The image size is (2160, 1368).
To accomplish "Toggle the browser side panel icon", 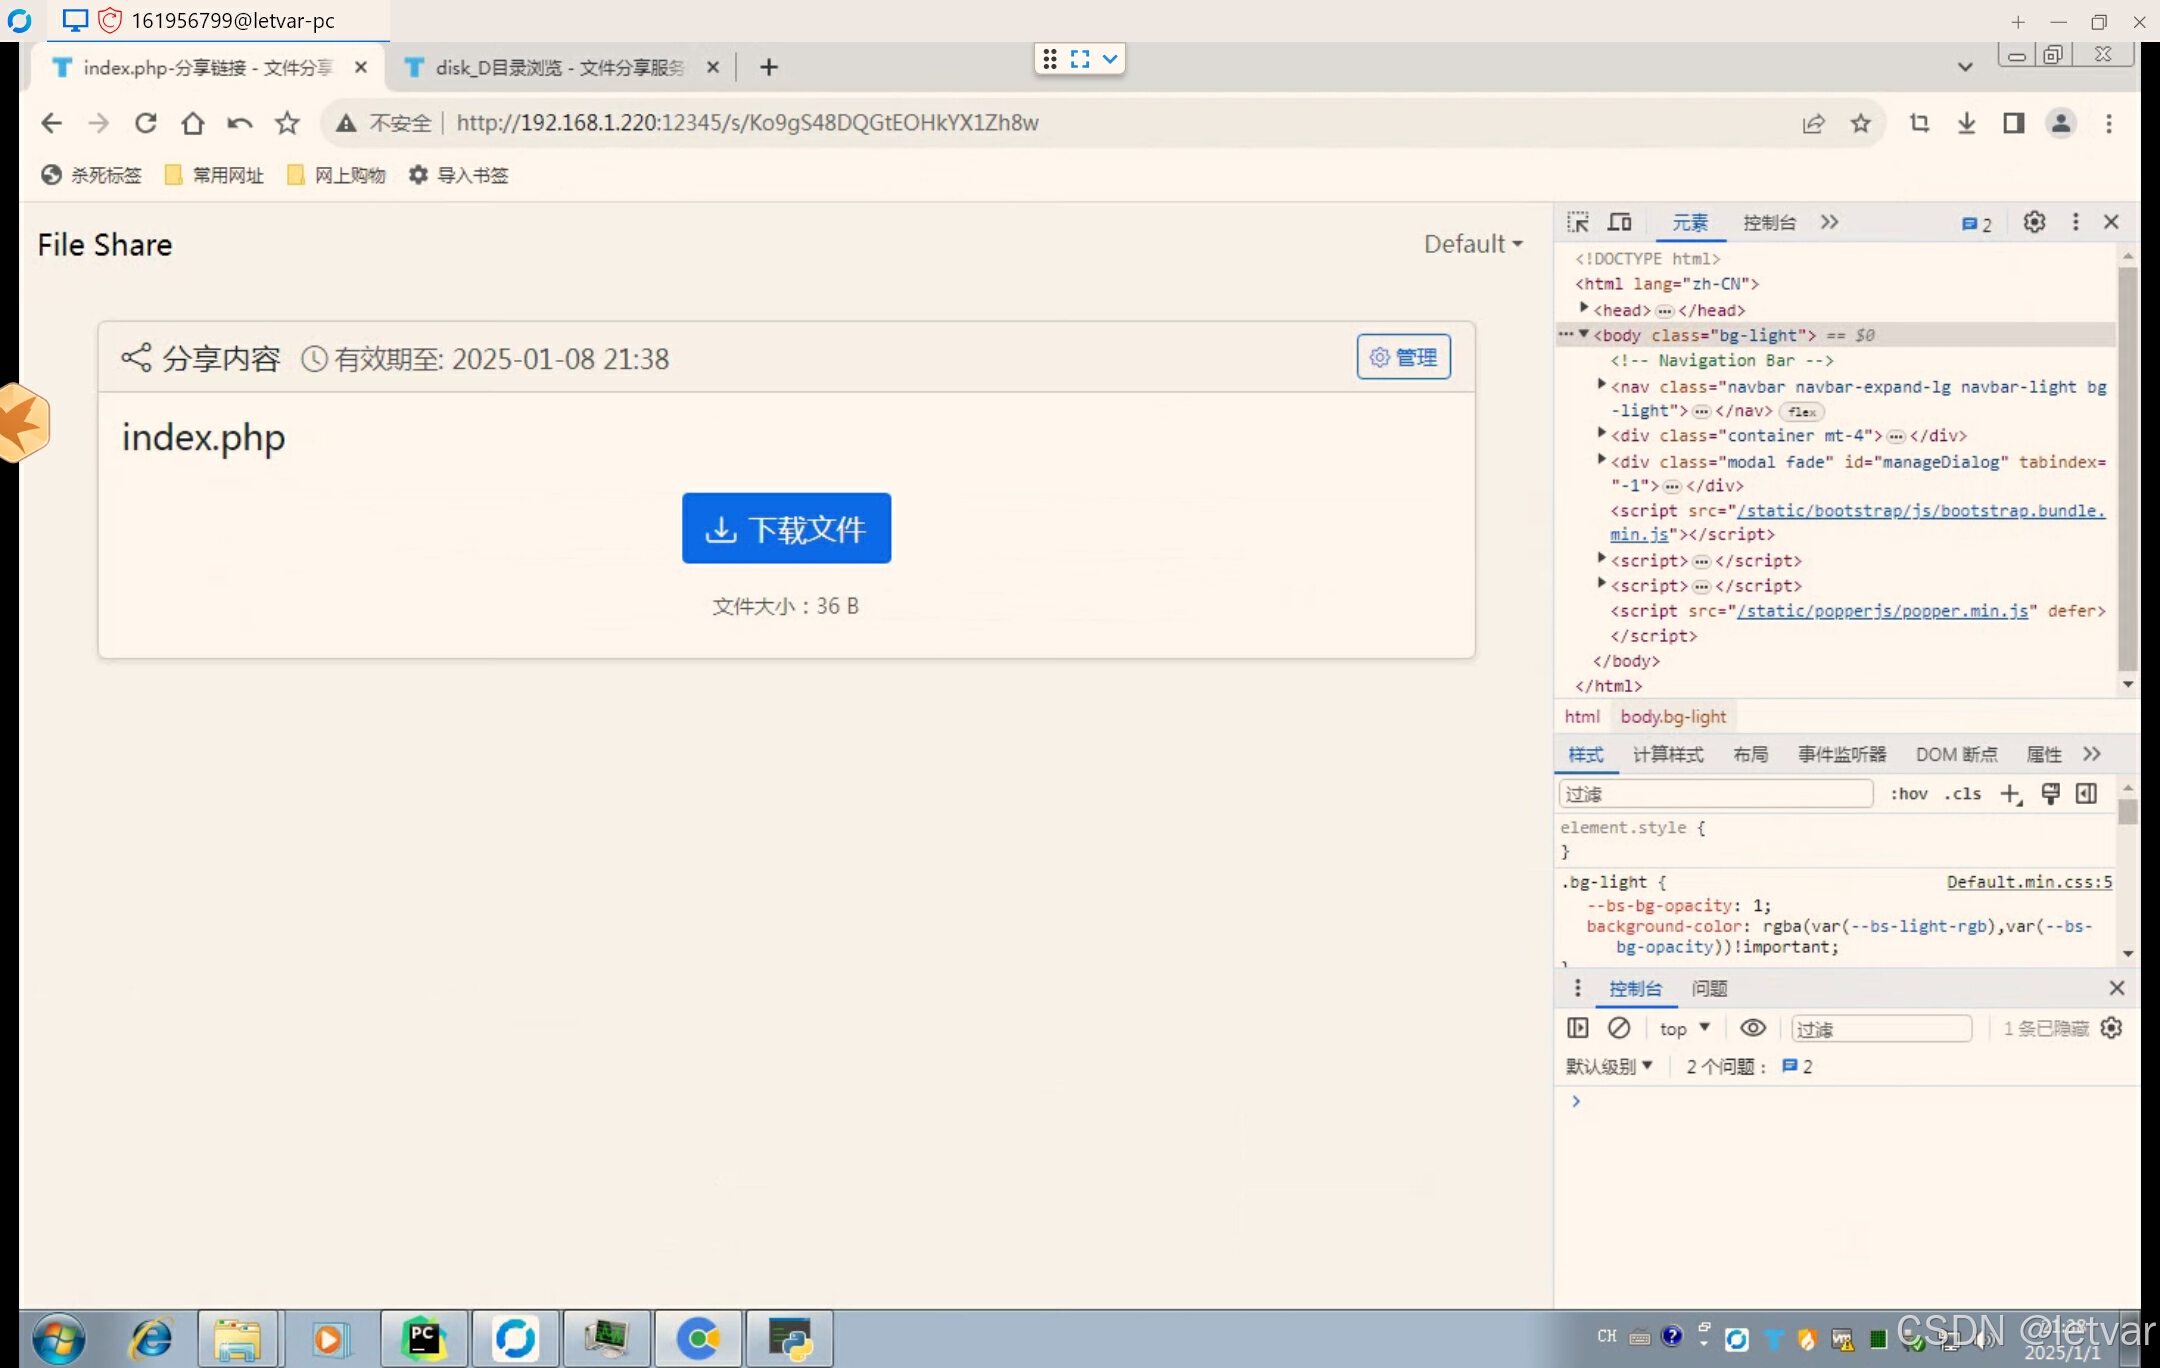I will point(2013,123).
